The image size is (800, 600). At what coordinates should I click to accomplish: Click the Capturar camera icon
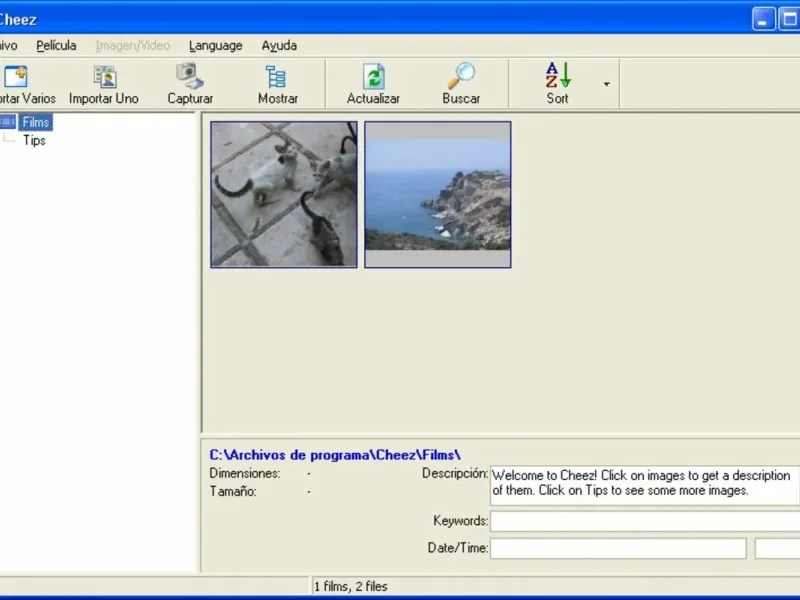coord(190,76)
